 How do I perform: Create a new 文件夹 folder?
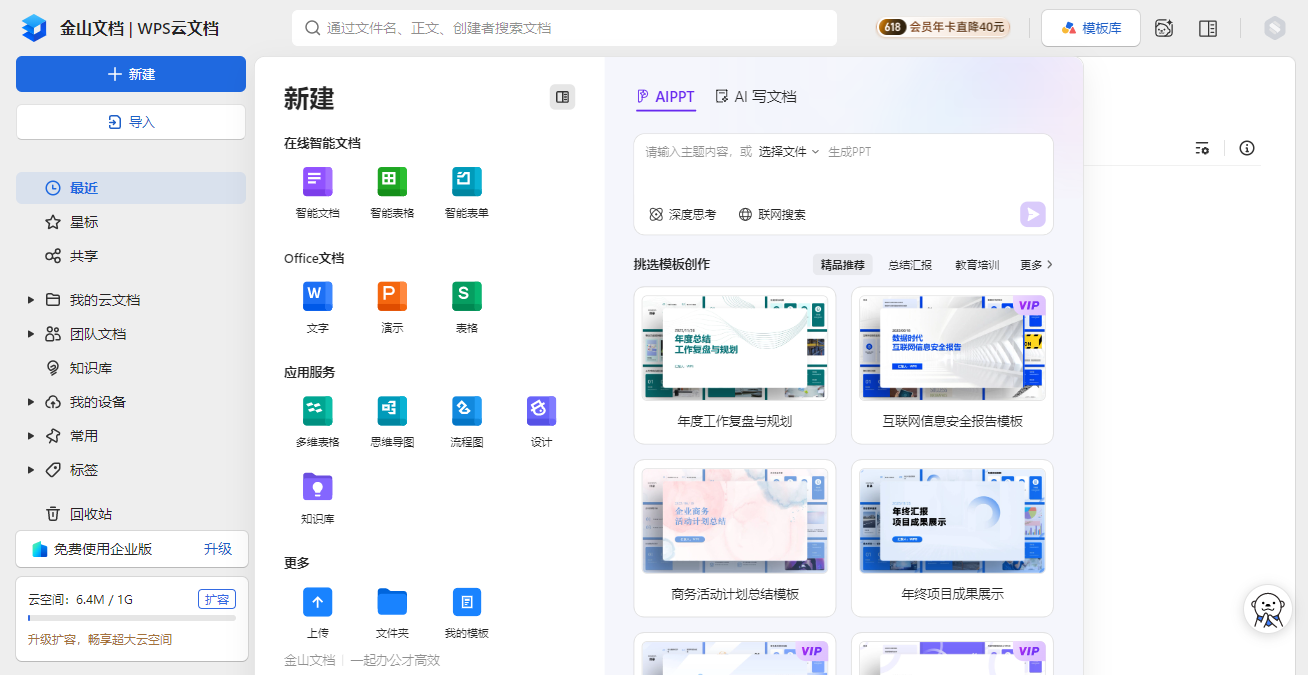click(x=392, y=612)
